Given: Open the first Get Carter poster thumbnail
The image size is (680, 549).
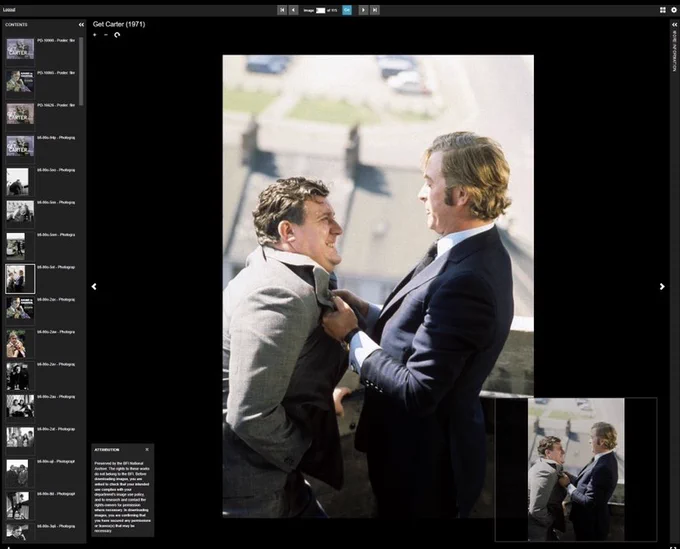Looking at the screenshot, I should (x=20, y=49).
